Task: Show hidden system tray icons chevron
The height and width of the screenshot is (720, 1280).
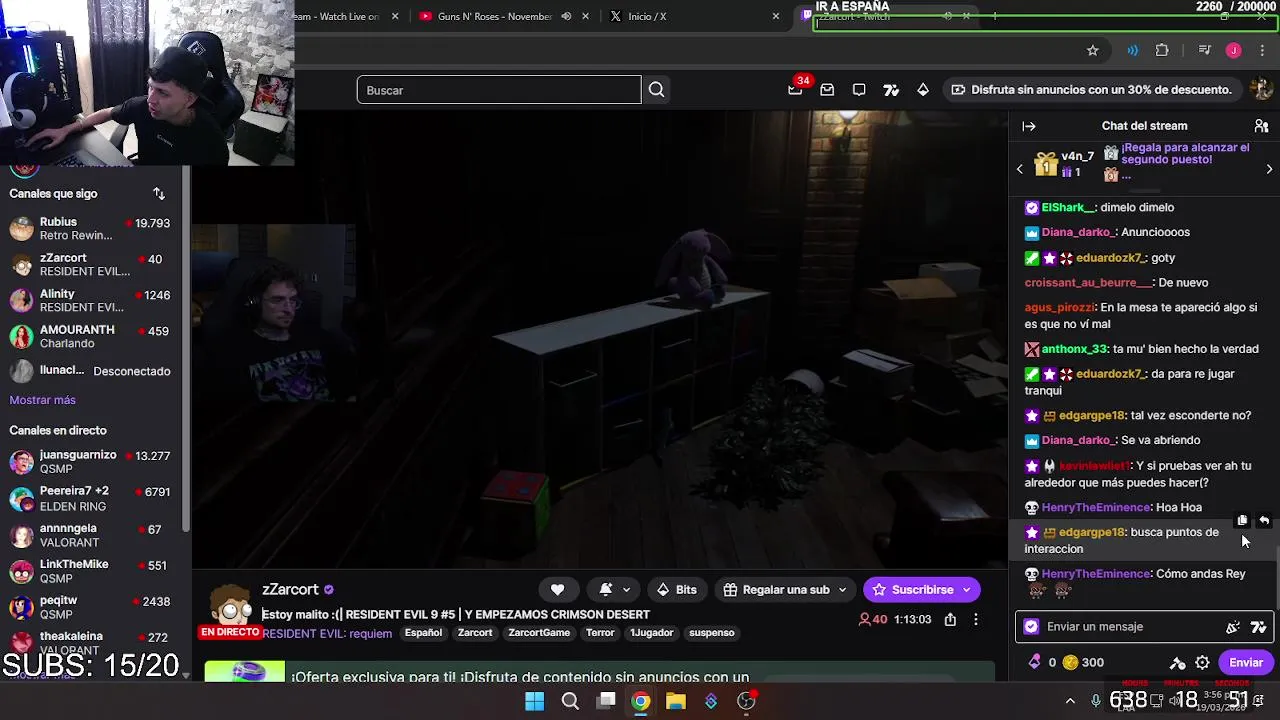Action: 1070,701
